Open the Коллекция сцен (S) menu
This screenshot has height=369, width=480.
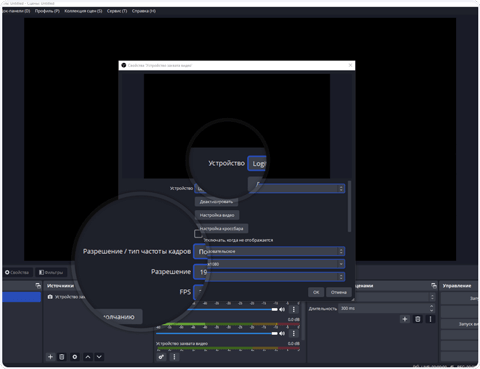click(x=83, y=11)
